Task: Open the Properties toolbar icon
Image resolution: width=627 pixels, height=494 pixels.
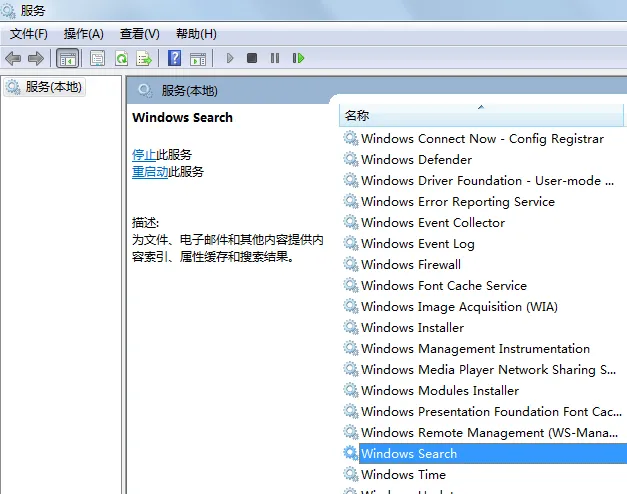Action: click(x=97, y=58)
